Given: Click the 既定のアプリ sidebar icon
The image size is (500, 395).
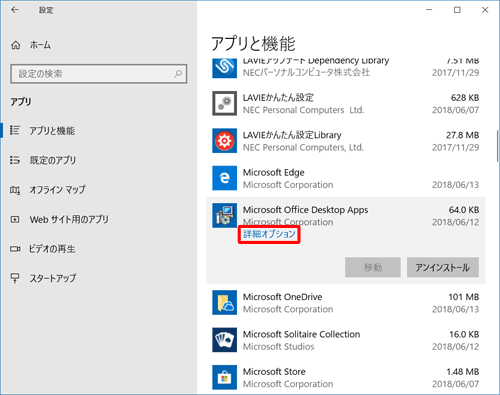Looking at the screenshot, I should (15, 160).
